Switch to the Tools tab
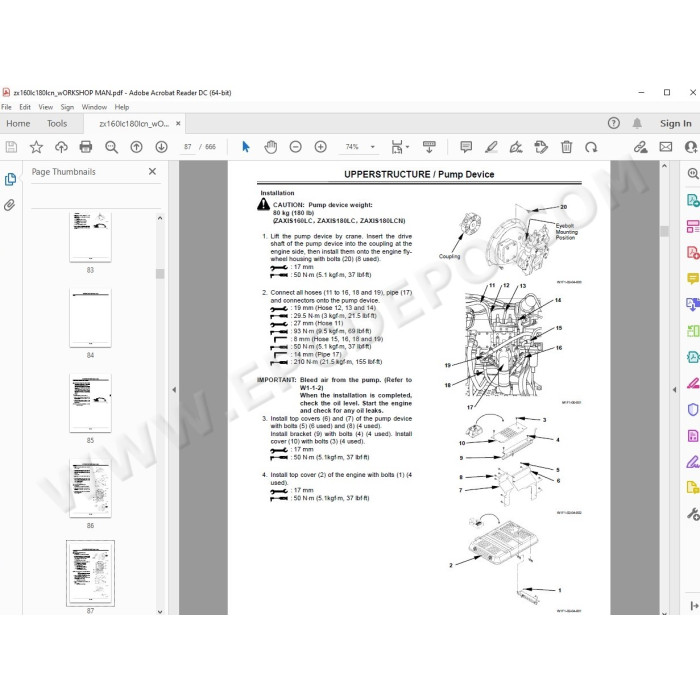 click(57, 124)
